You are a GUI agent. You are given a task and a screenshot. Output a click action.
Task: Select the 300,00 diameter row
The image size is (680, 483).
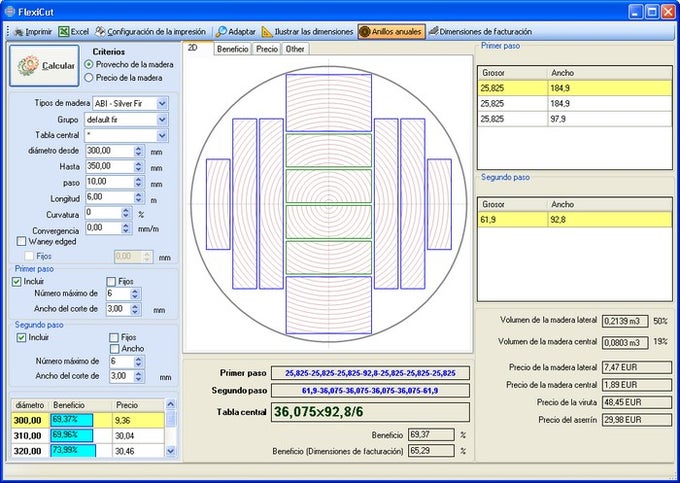pos(88,420)
